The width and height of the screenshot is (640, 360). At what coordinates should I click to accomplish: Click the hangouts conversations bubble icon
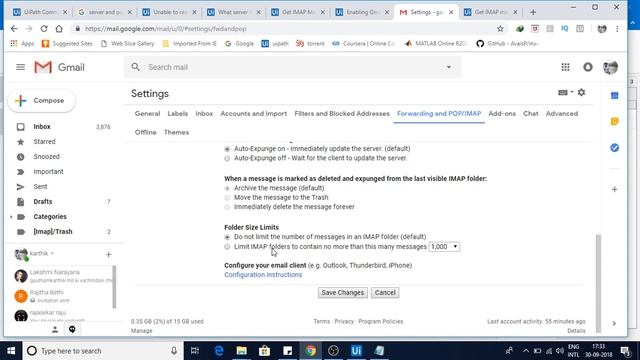click(72, 329)
